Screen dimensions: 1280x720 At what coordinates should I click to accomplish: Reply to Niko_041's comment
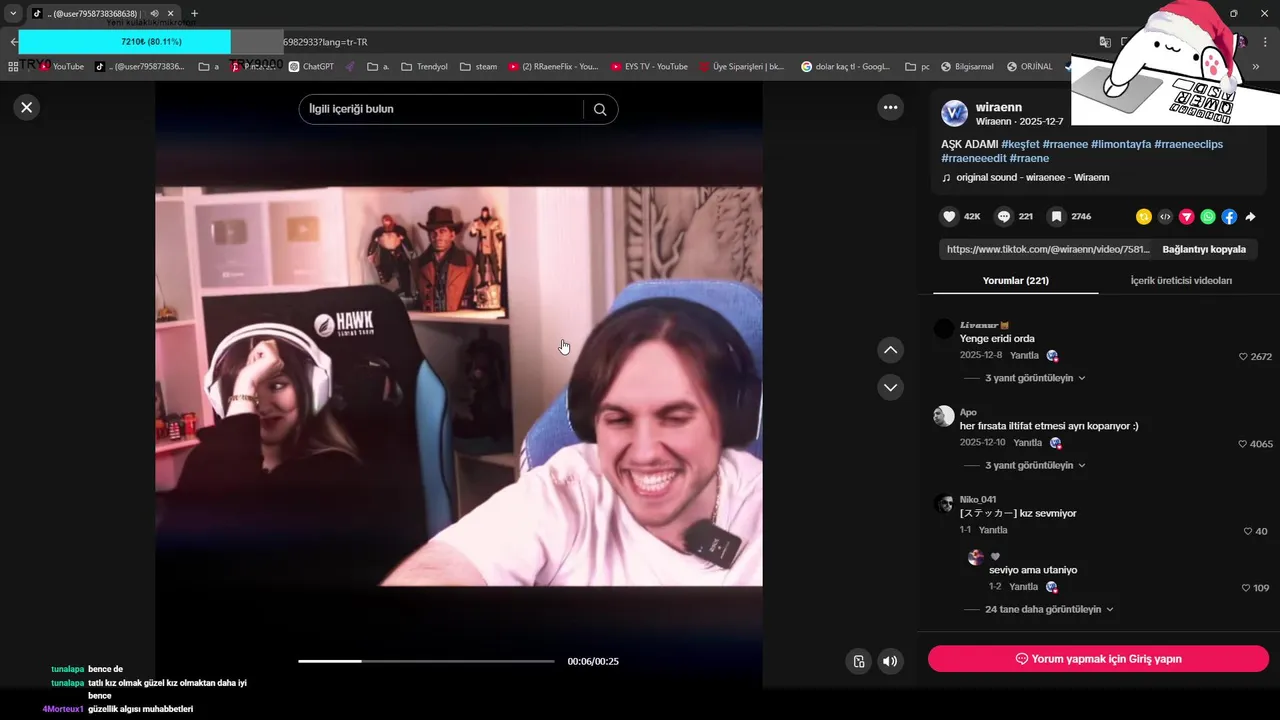pos(993,530)
